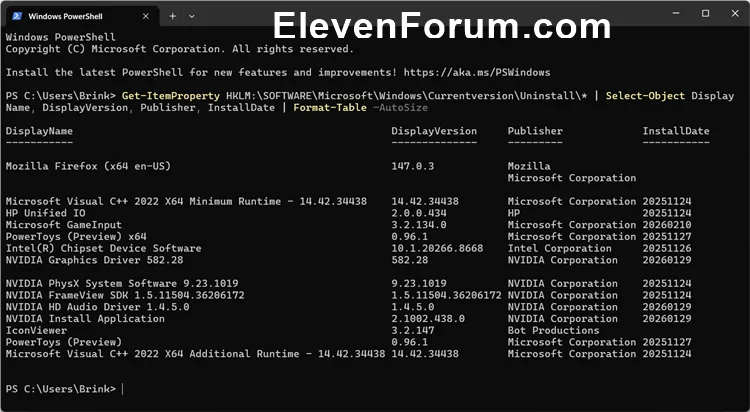Click the Microsoft GameInput entry
Image resolution: width=750 pixels, height=412 pixels.
64,224
